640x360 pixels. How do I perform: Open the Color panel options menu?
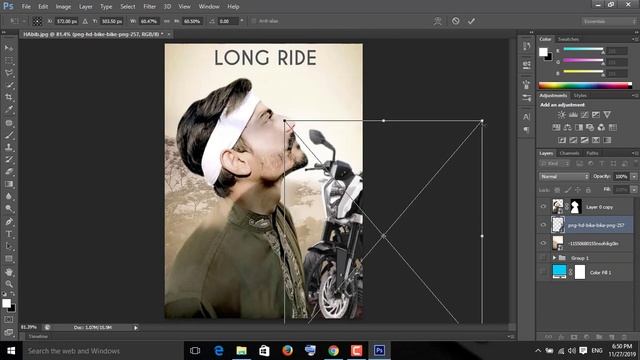[635, 39]
